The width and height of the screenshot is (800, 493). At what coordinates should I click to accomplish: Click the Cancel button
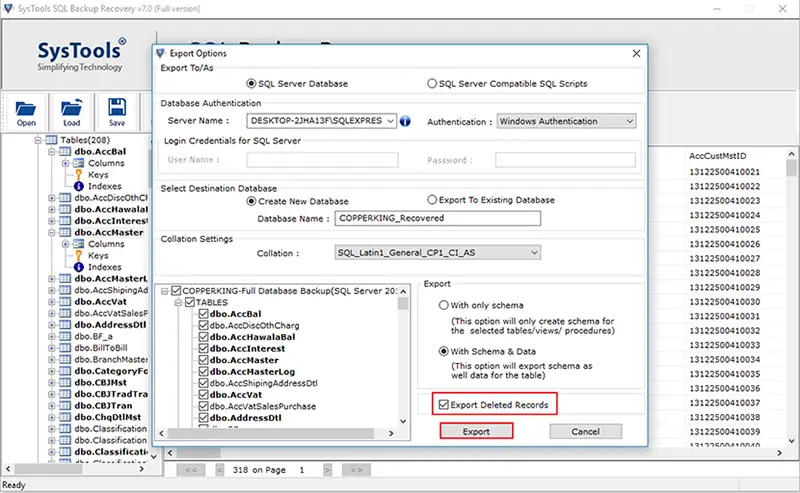pos(585,431)
